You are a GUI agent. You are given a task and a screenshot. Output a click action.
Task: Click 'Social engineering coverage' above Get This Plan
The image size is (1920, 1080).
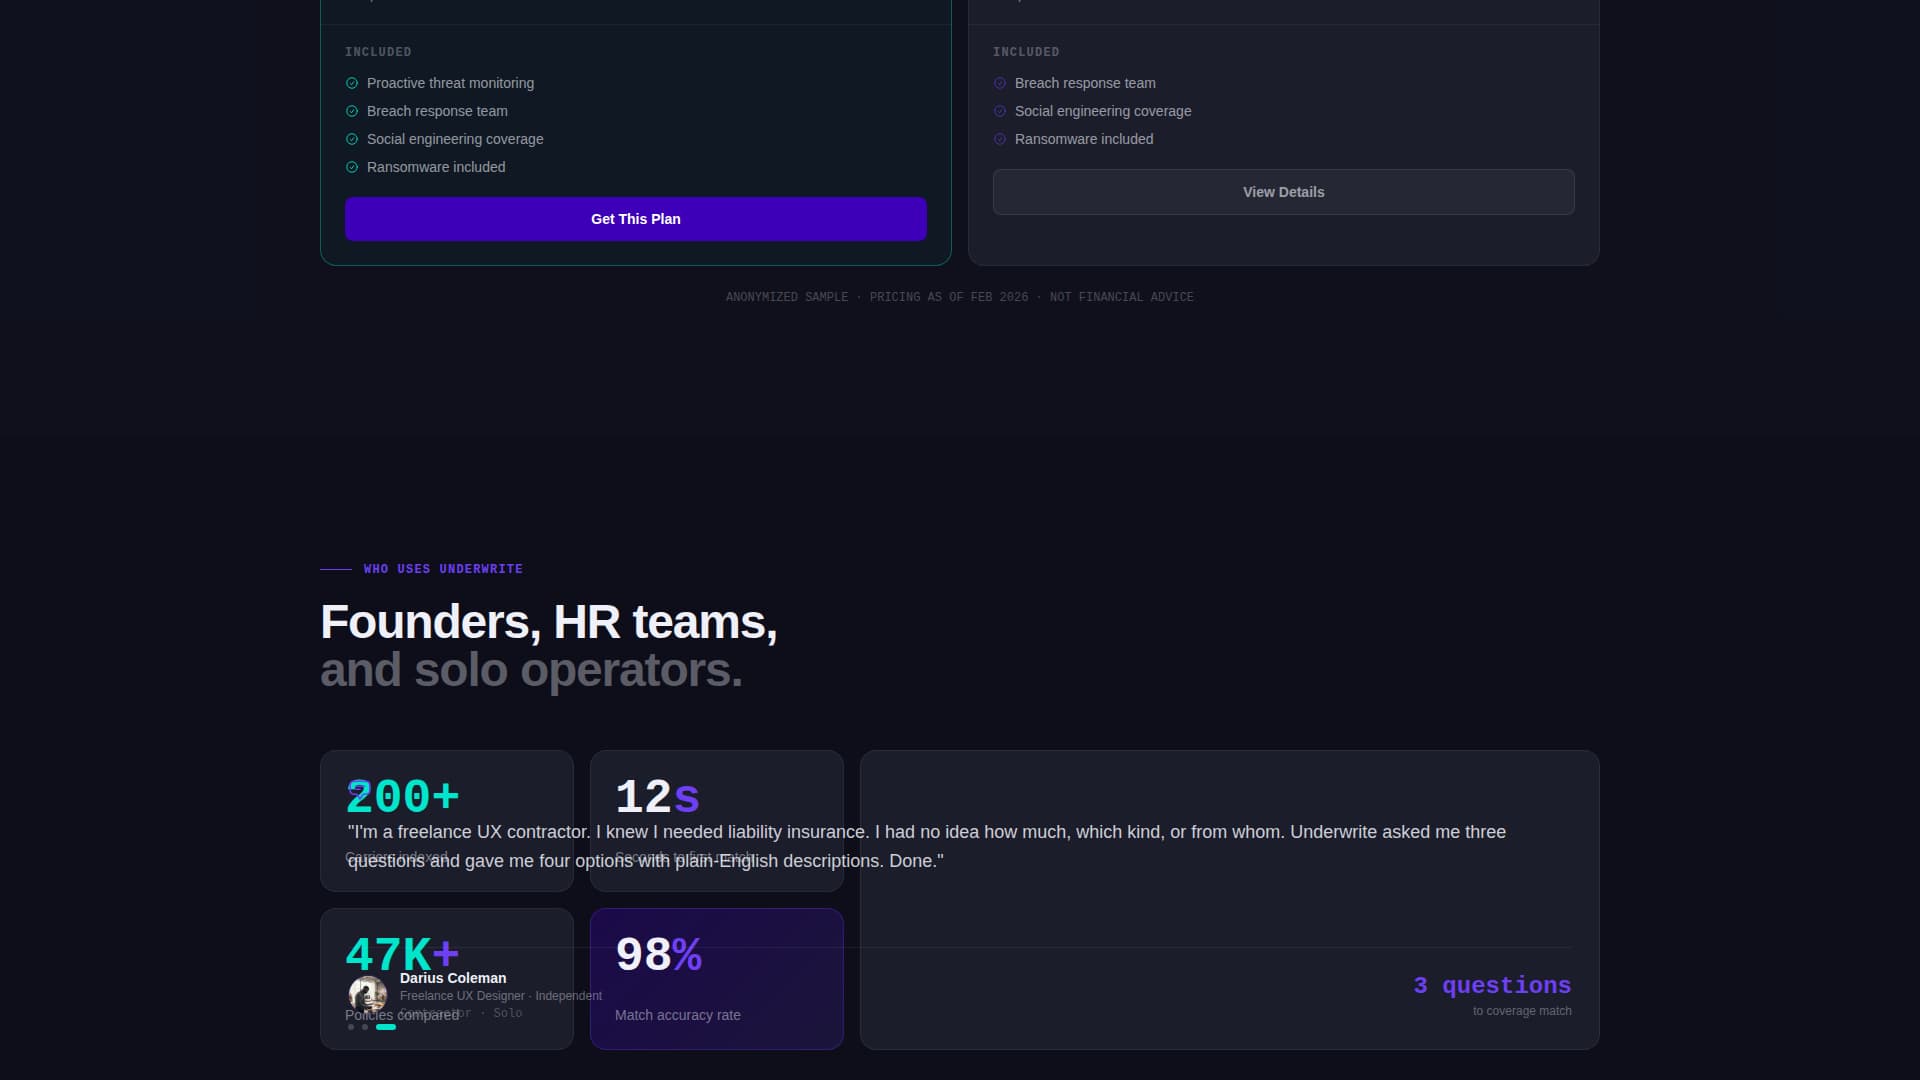(455, 139)
